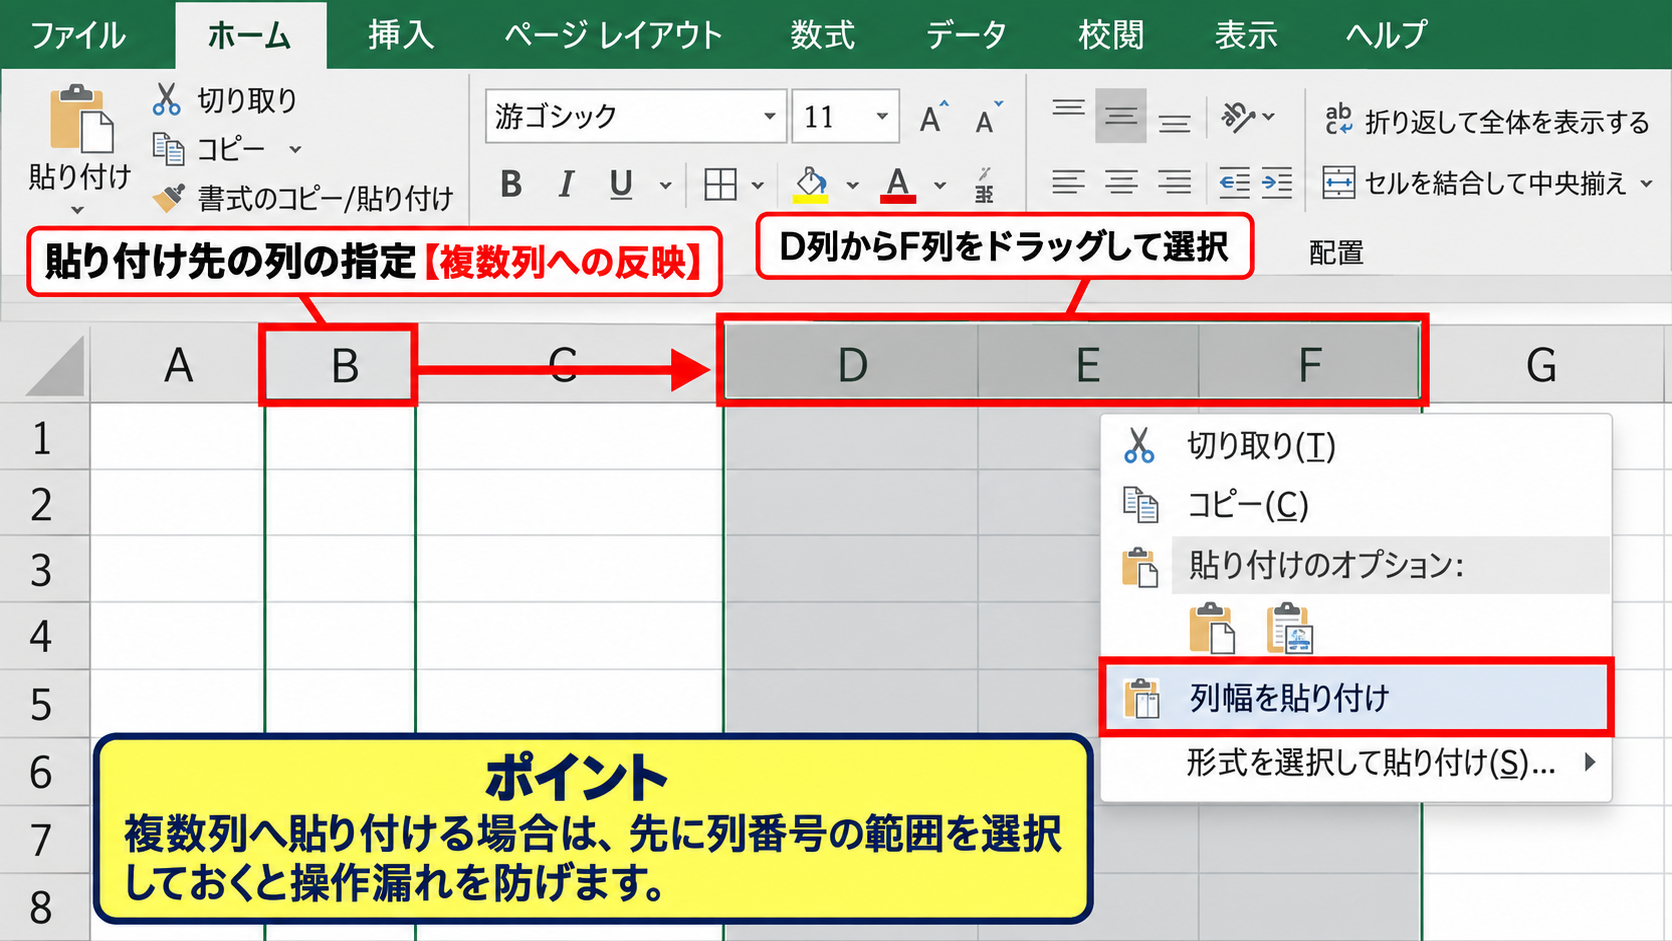Viewport: 1672px width, 941px height.
Task: Open font color dropdown arrow
Action: (x=940, y=185)
